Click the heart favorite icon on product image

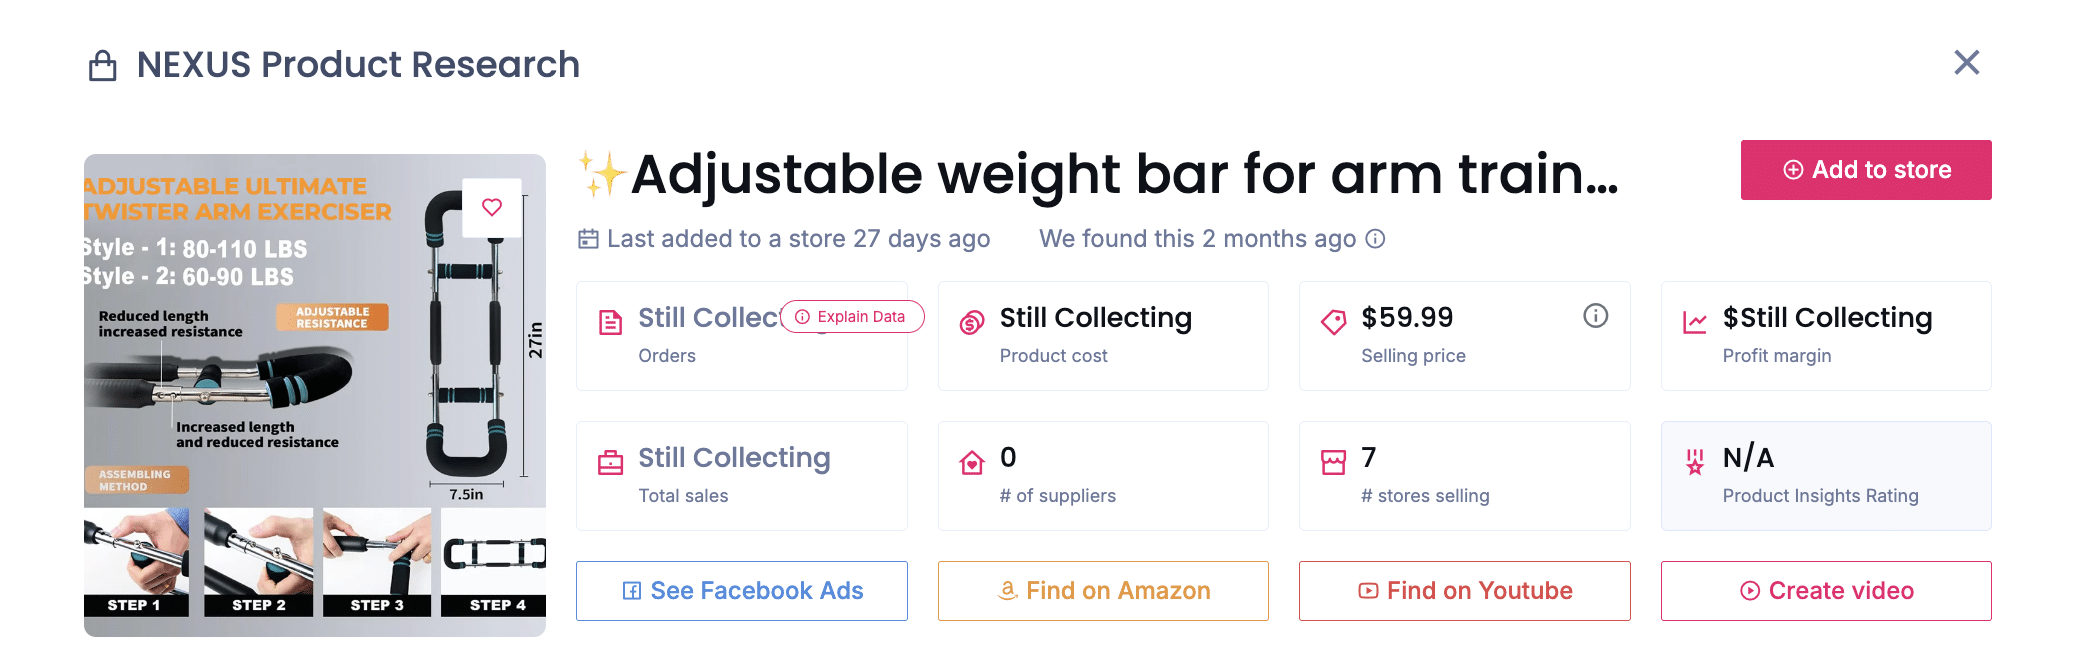(x=492, y=207)
